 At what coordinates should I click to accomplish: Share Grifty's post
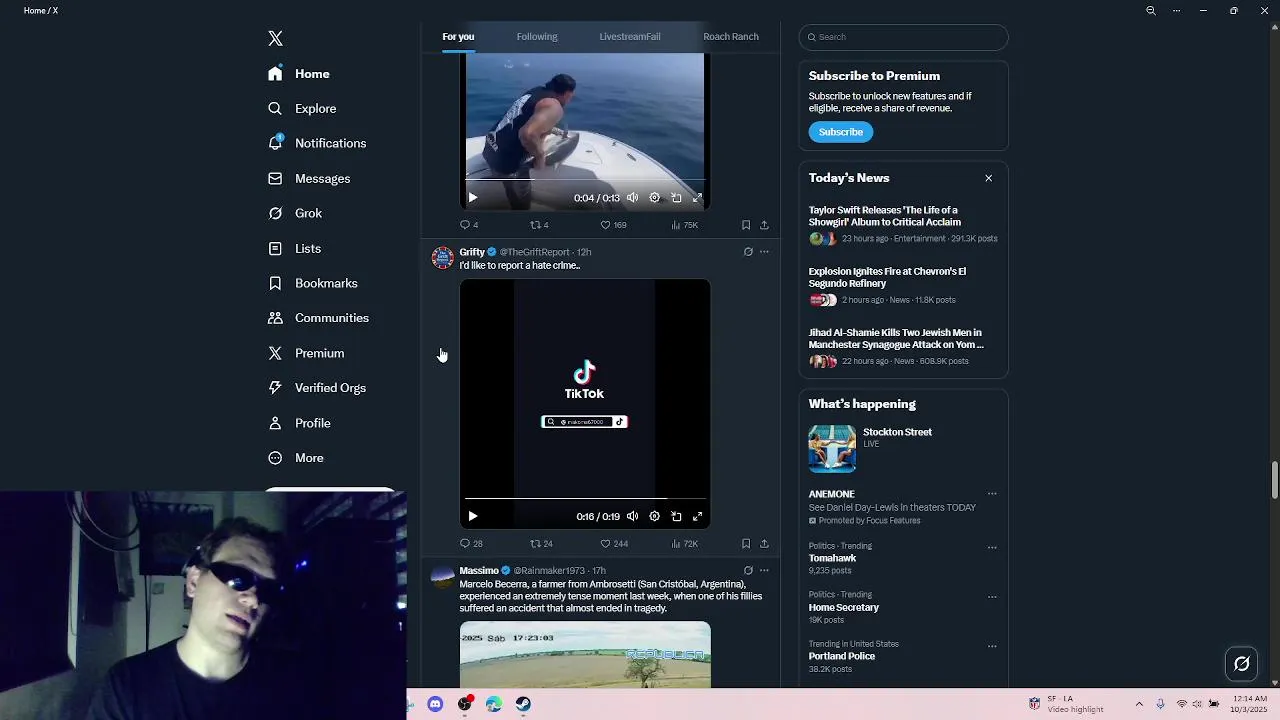click(x=764, y=544)
